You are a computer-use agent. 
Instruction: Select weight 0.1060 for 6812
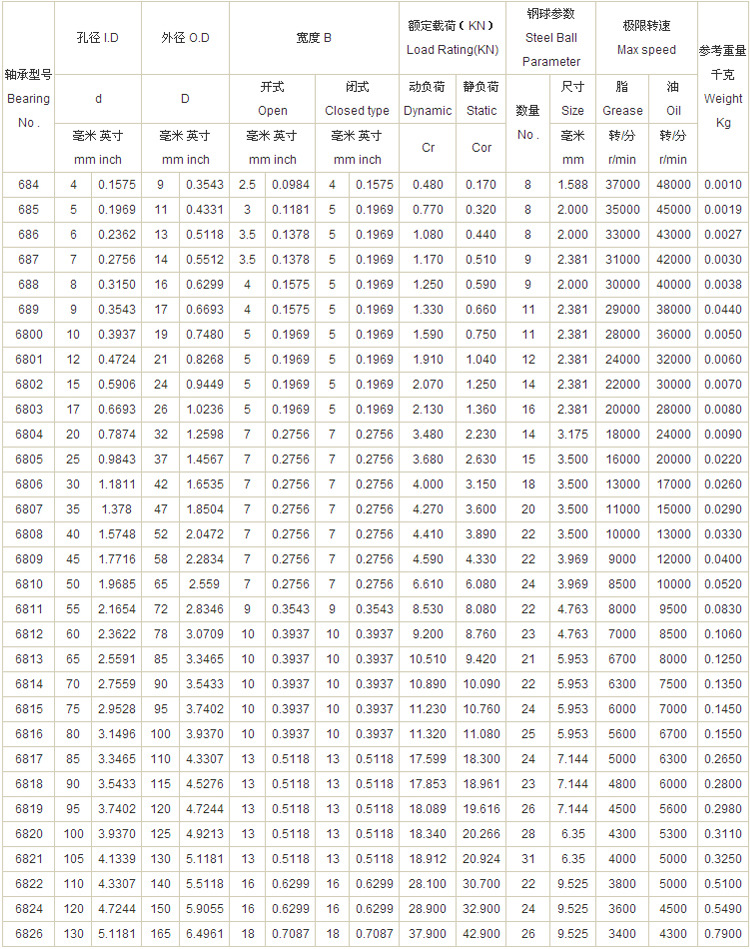tap(723, 634)
